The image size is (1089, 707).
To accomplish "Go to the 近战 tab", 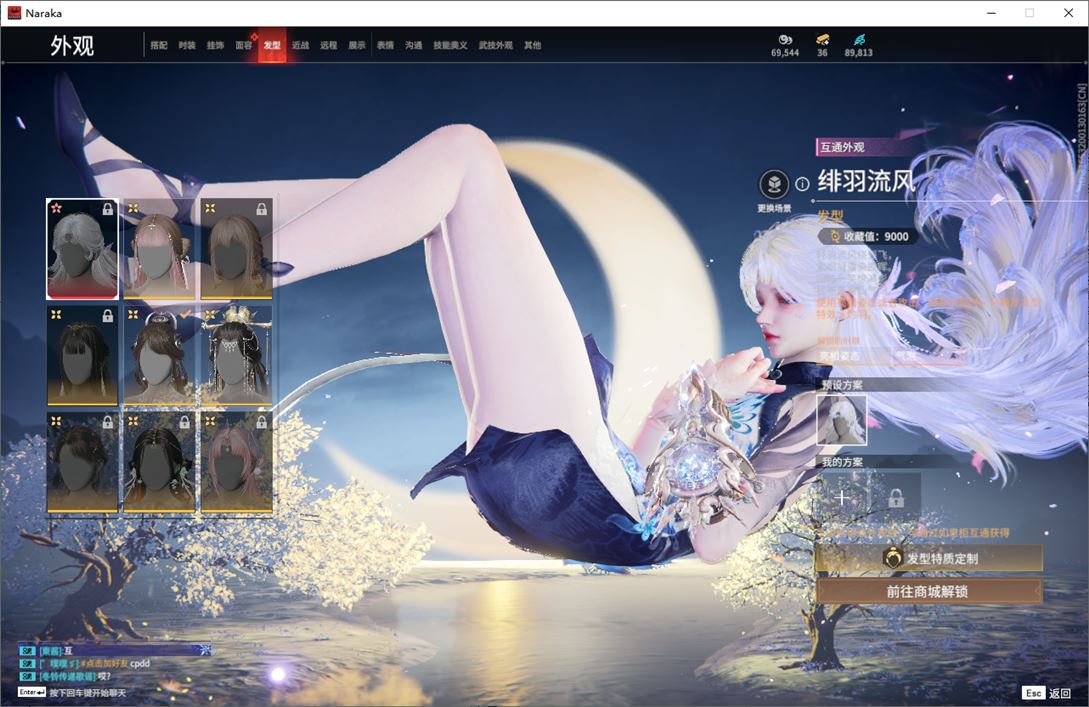I will click(301, 45).
